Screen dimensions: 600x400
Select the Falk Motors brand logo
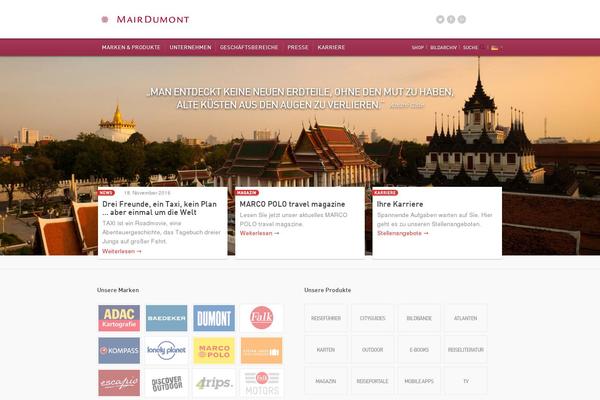261,383
